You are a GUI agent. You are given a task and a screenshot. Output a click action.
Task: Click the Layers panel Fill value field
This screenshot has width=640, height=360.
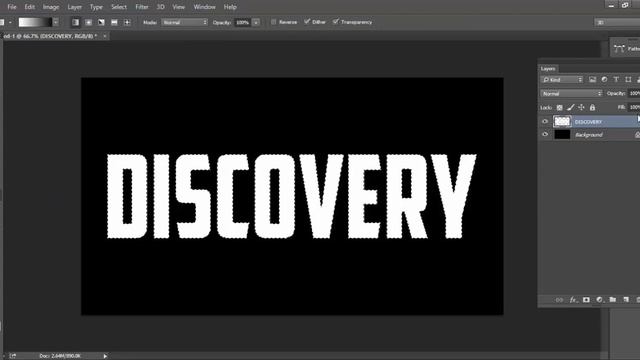tap(634, 107)
